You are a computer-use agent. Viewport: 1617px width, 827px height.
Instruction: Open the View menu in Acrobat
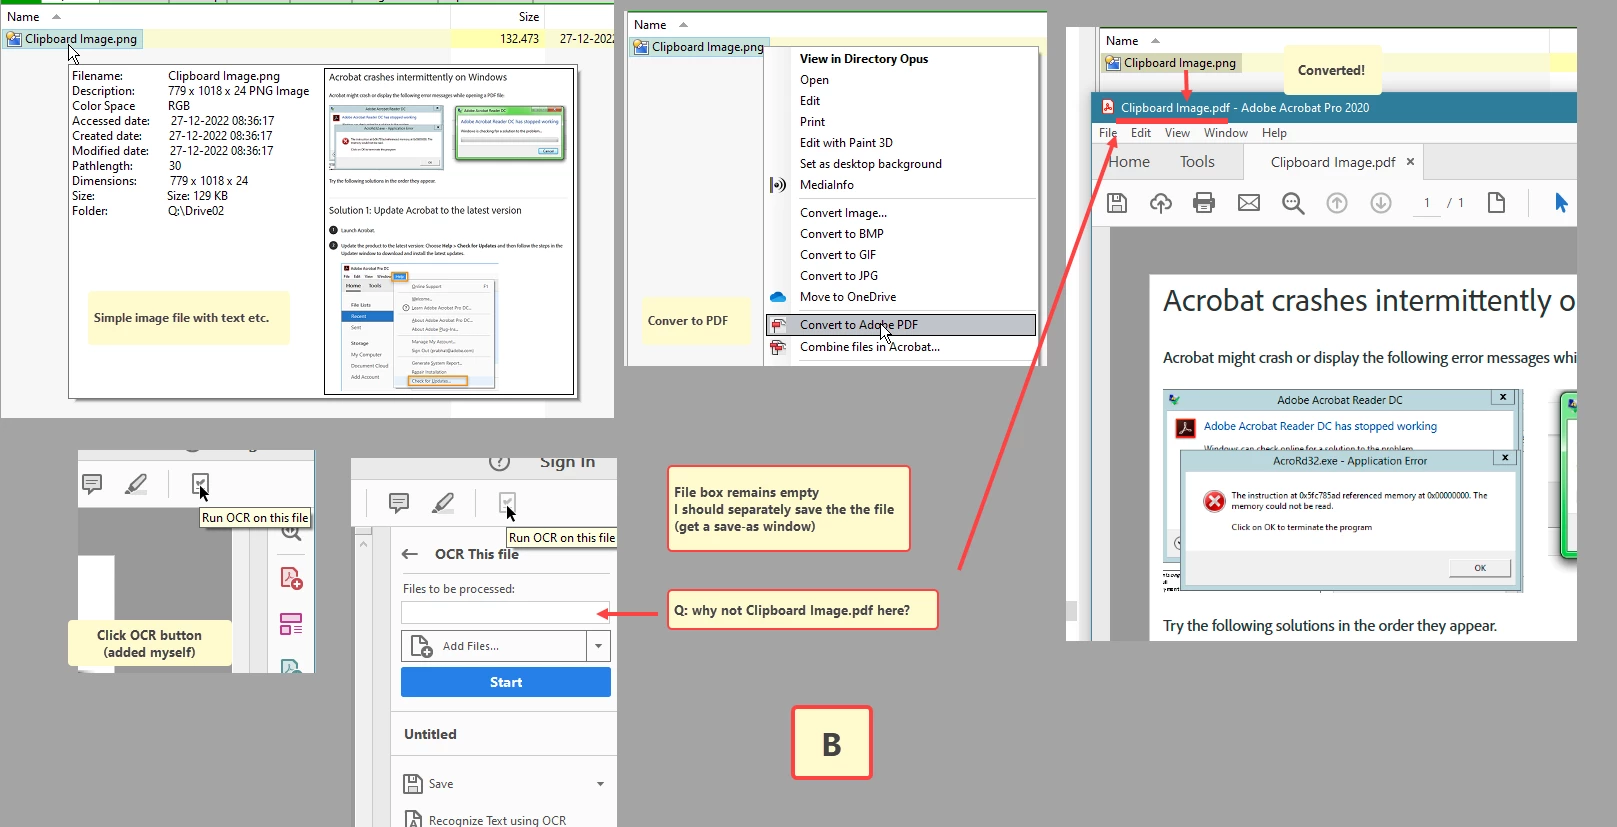point(1177,133)
